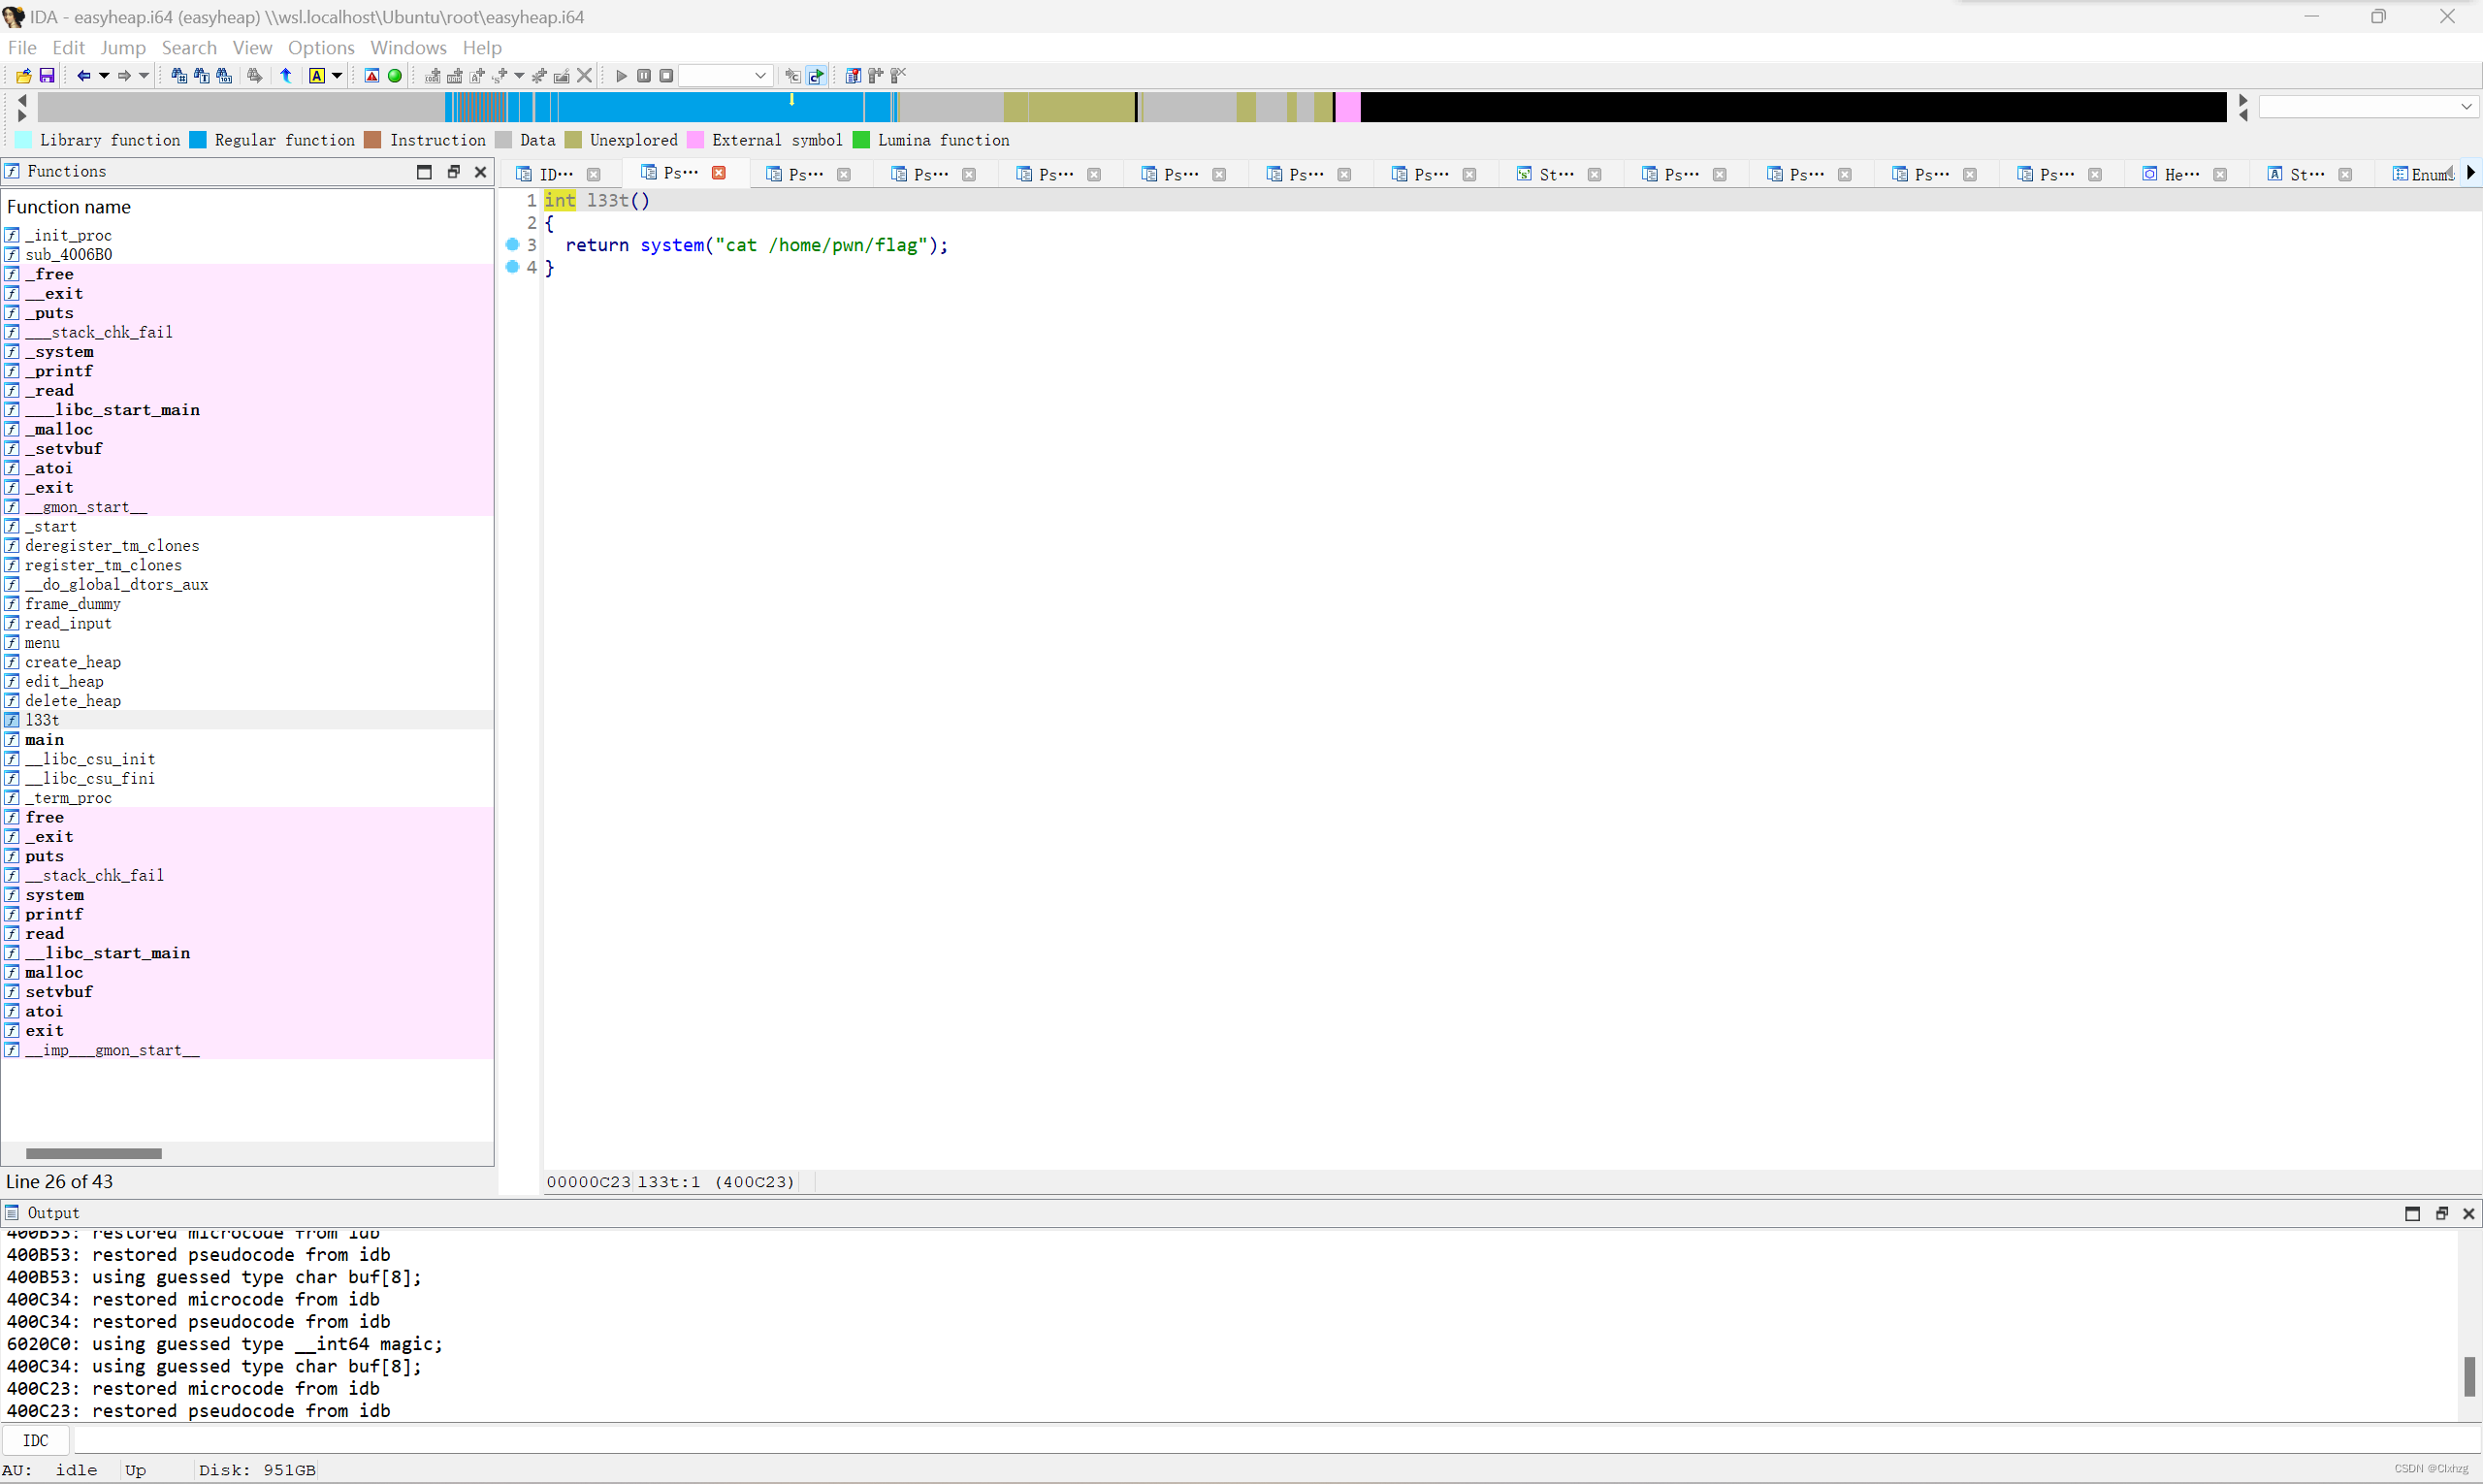Click the jump back blue arrow
The width and height of the screenshot is (2483, 1484).
click(x=84, y=76)
